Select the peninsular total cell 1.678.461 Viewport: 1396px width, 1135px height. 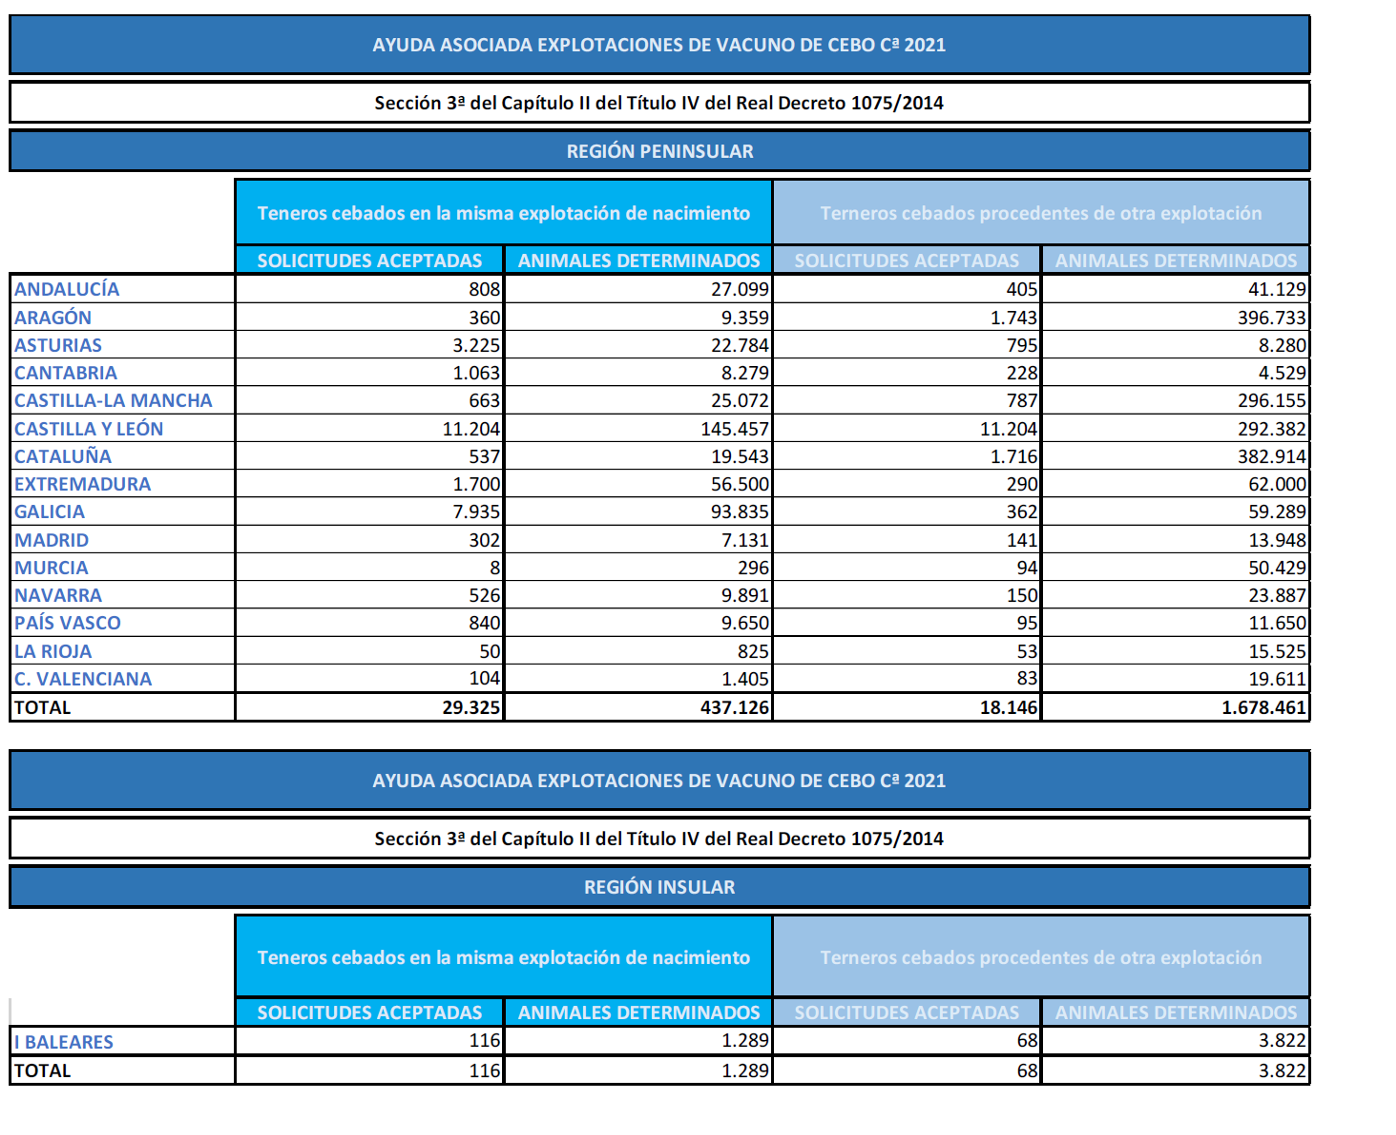click(x=1264, y=707)
